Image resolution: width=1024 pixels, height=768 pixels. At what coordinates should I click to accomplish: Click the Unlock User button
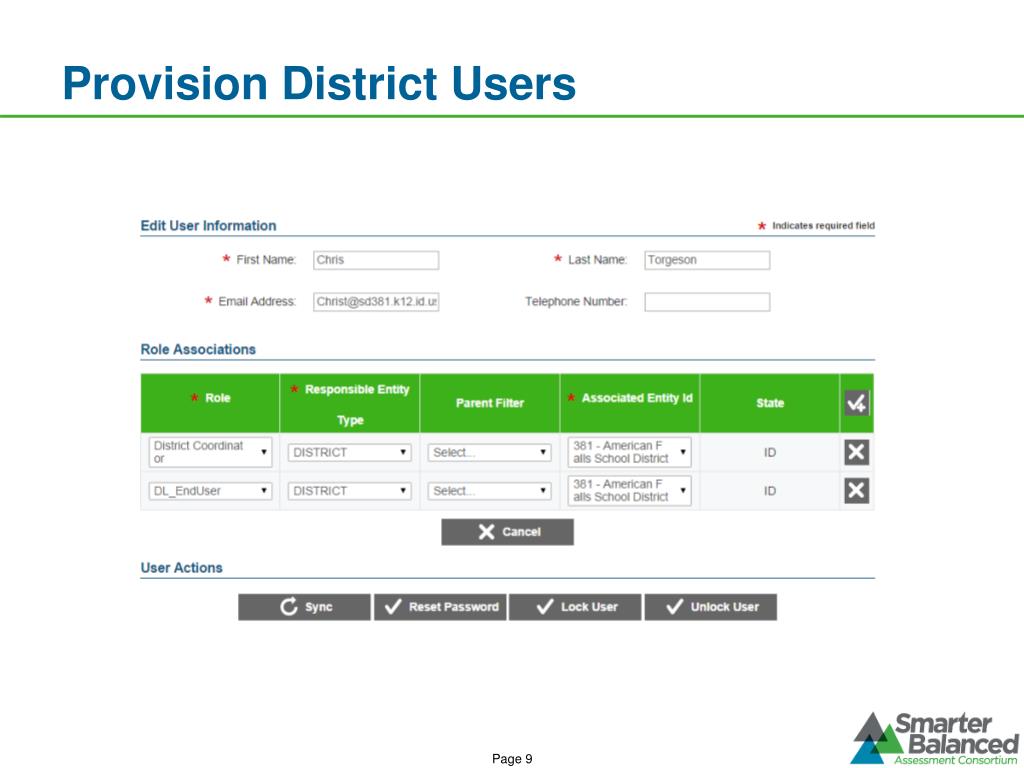(711, 607)
